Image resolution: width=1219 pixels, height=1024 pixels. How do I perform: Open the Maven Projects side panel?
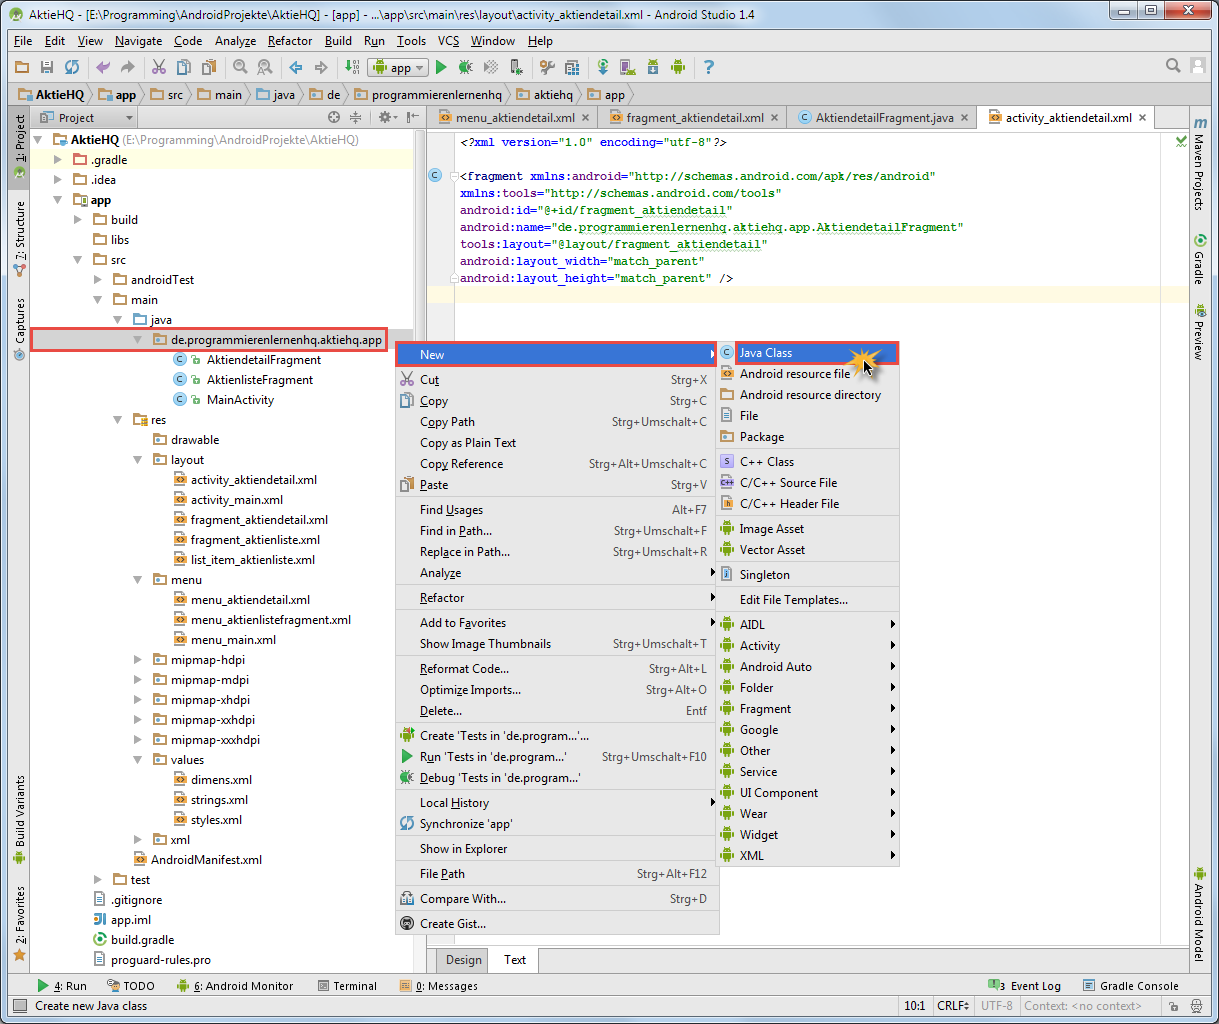[1199, 164]
